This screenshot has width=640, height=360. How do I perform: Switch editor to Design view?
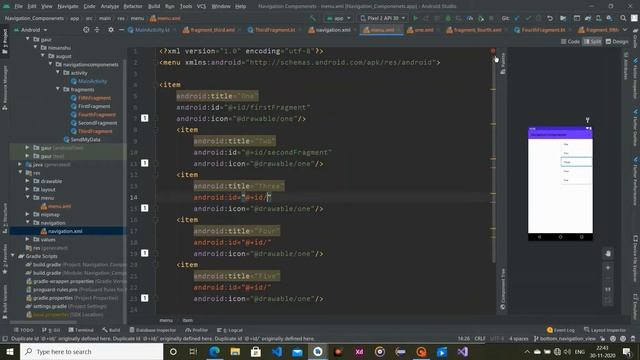pos(617,41)
